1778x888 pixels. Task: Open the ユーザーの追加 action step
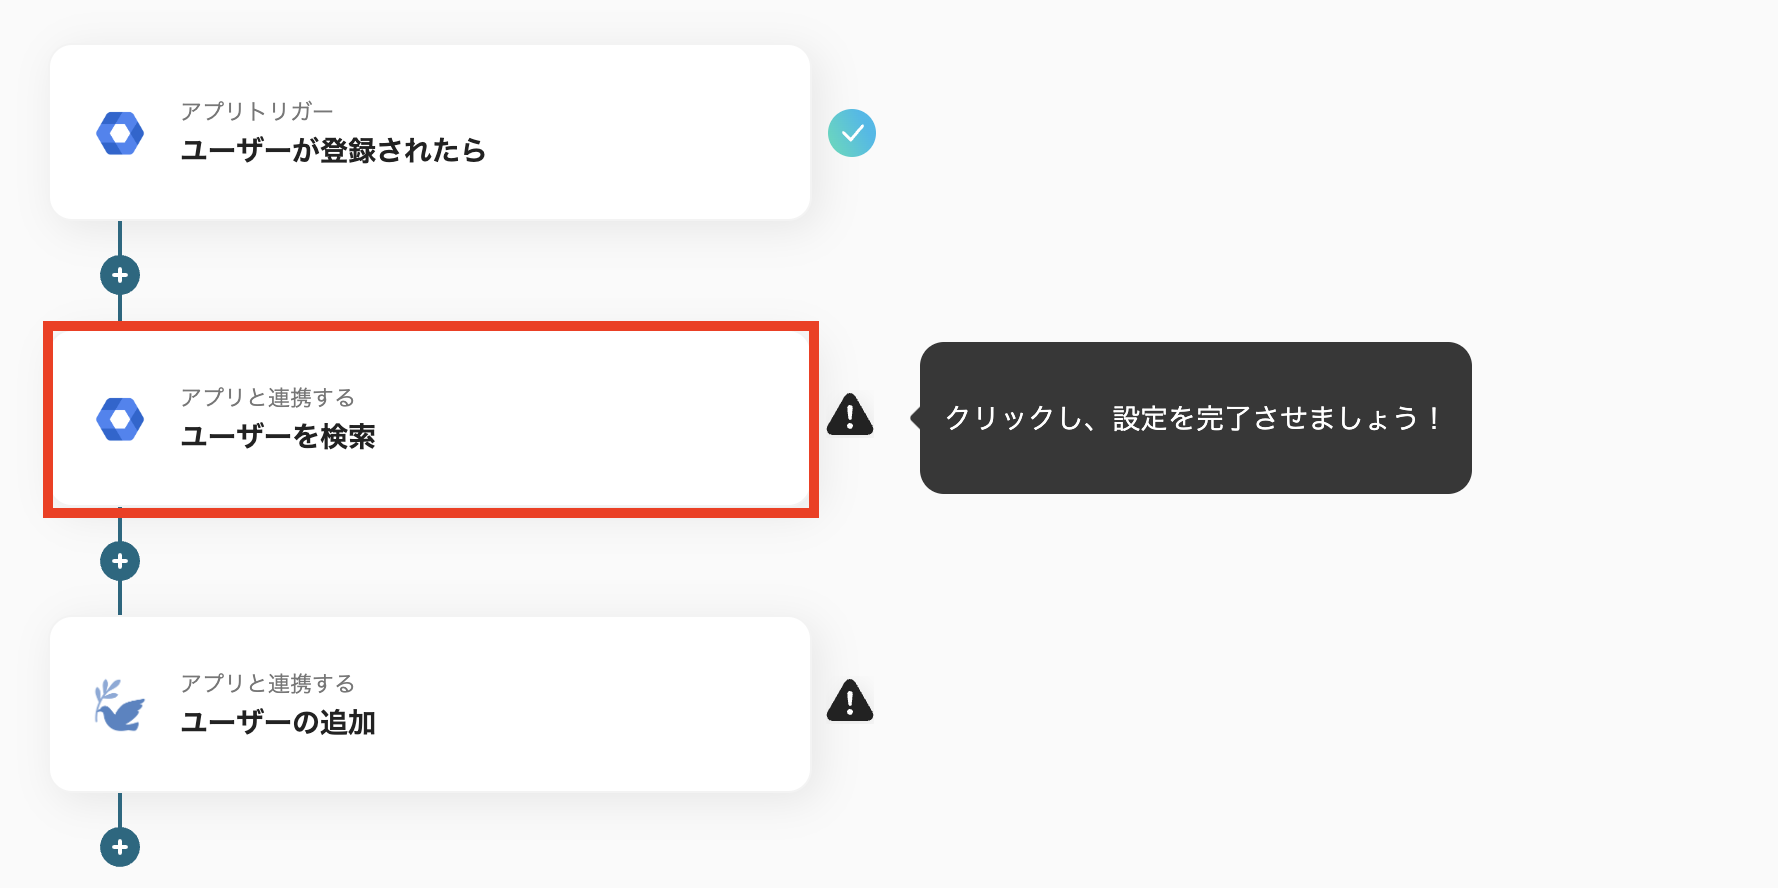(430, 704)
